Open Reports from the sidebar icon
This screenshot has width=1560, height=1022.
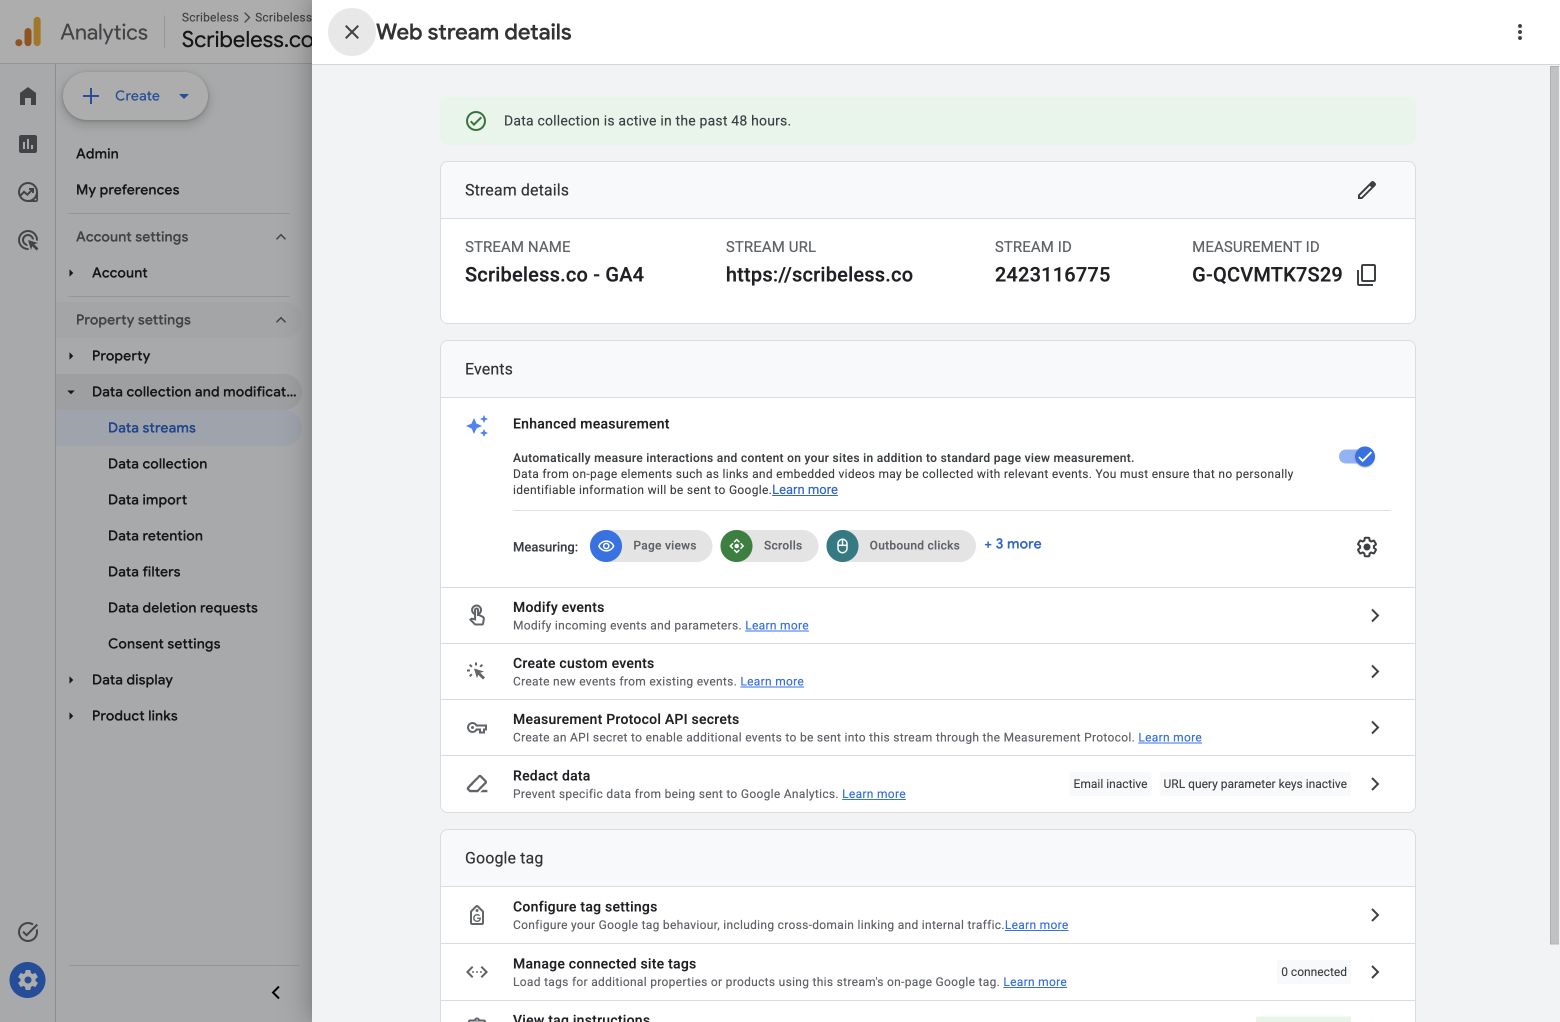(28, 144)
